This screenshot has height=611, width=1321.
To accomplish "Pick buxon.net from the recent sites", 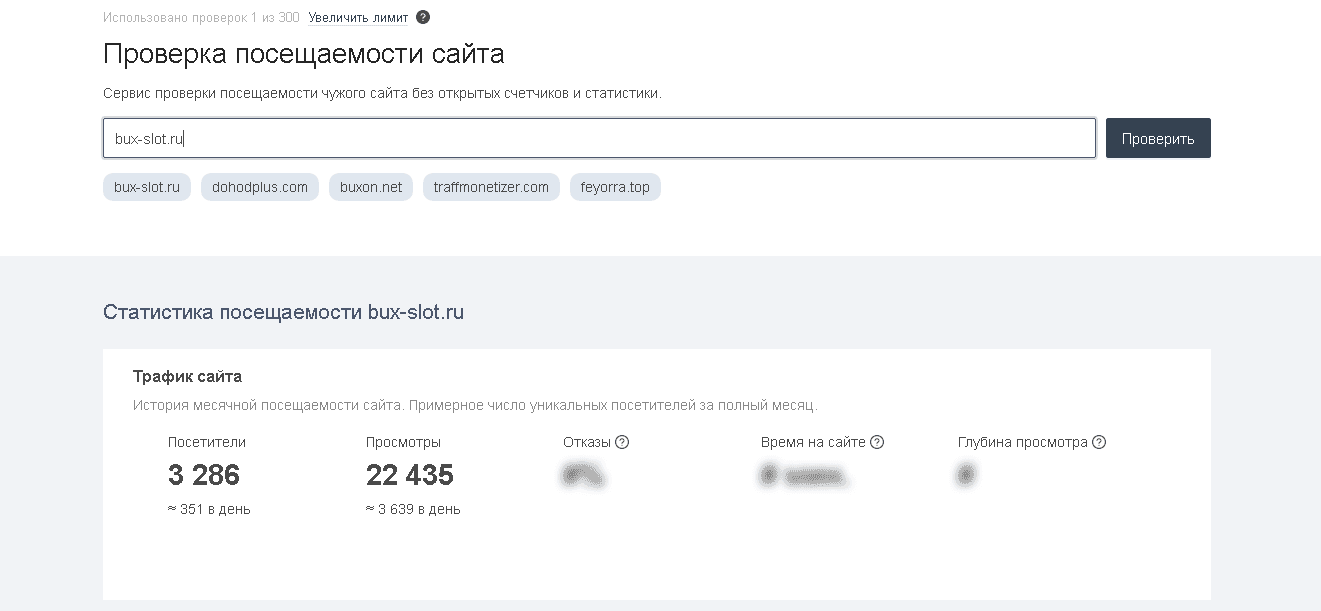I will 370,187.
